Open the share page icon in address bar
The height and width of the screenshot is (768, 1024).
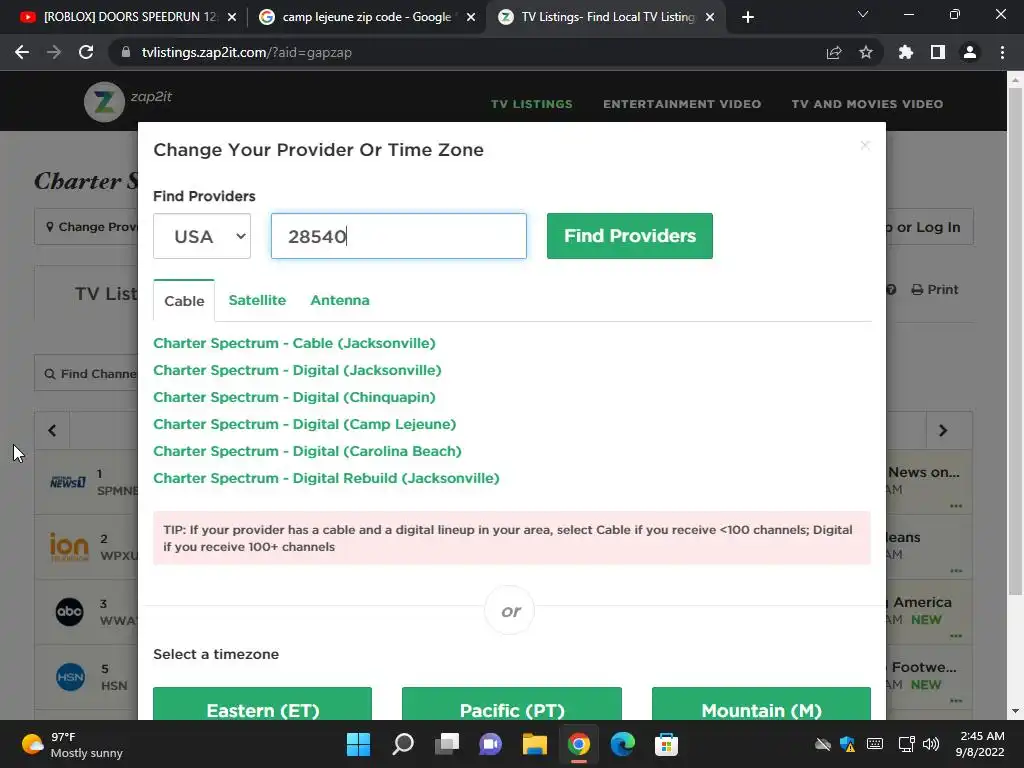[834, 52]
